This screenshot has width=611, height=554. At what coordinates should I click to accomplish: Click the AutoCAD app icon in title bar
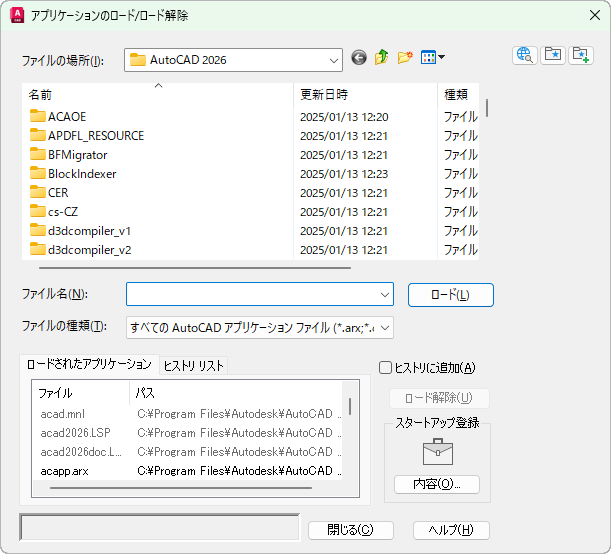(17, 15)
